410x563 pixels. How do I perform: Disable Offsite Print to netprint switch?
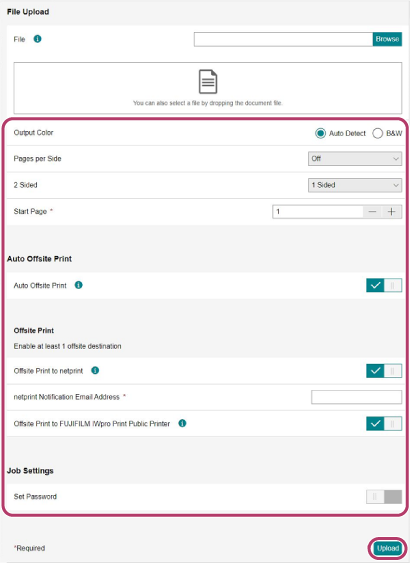(x=384, y=371)
